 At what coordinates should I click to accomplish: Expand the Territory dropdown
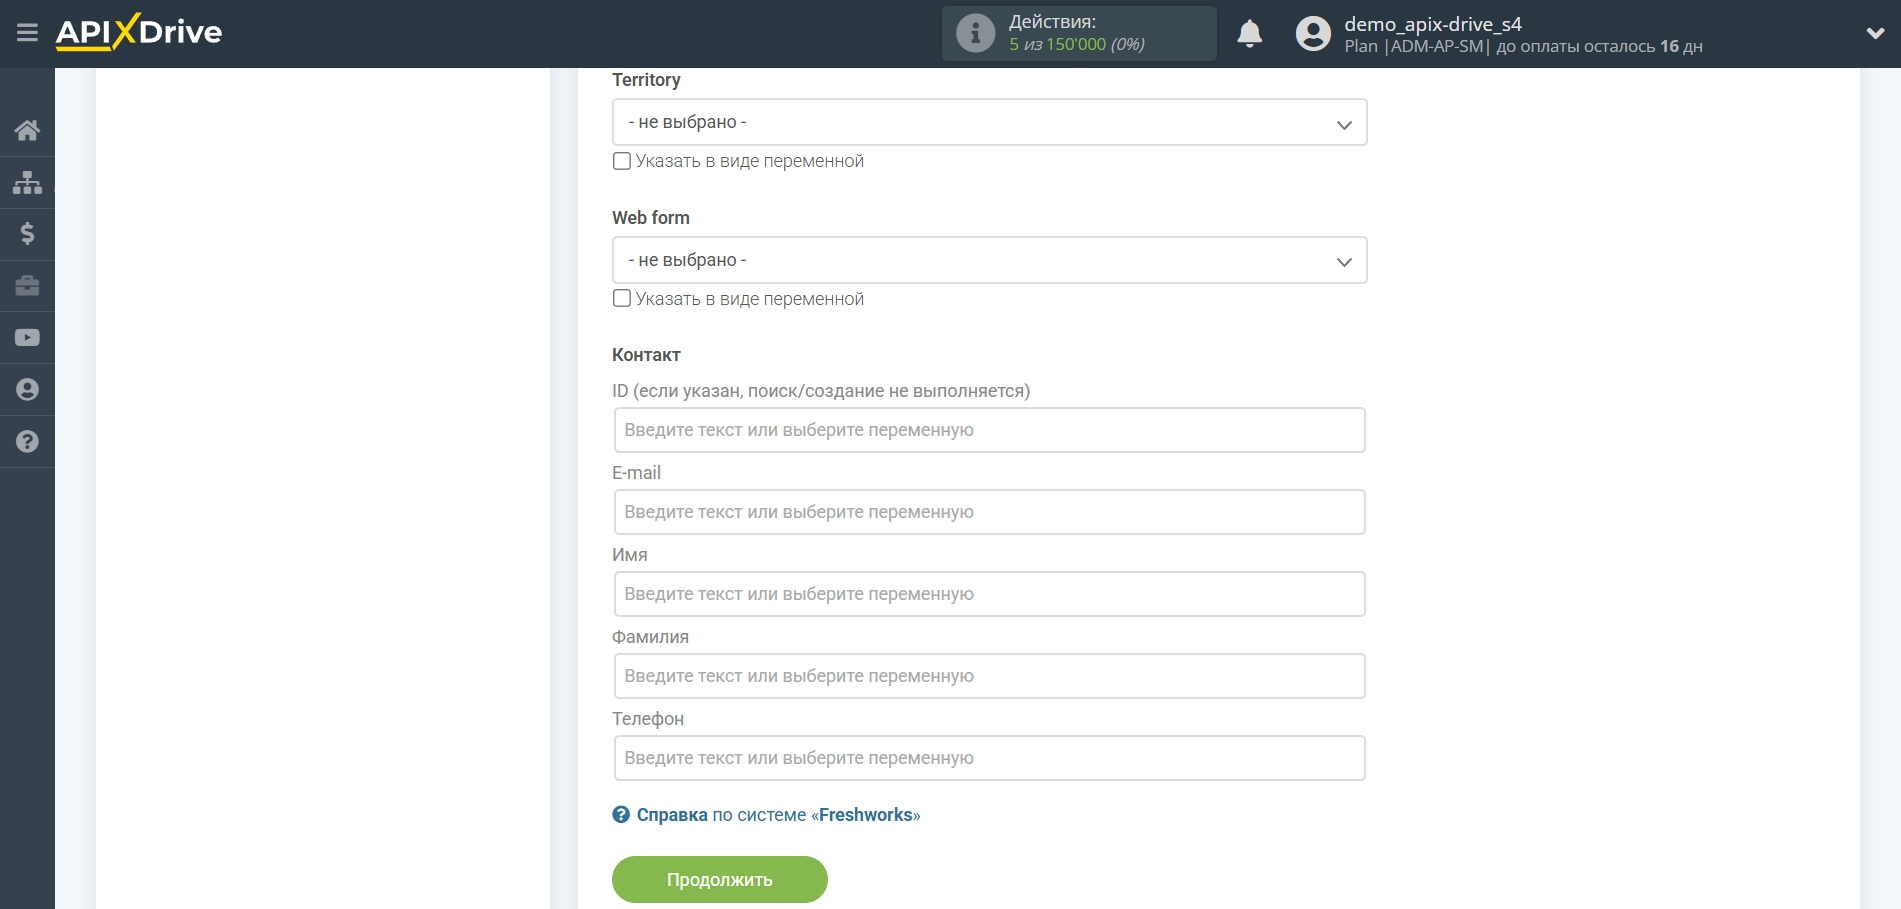(988, 122)
